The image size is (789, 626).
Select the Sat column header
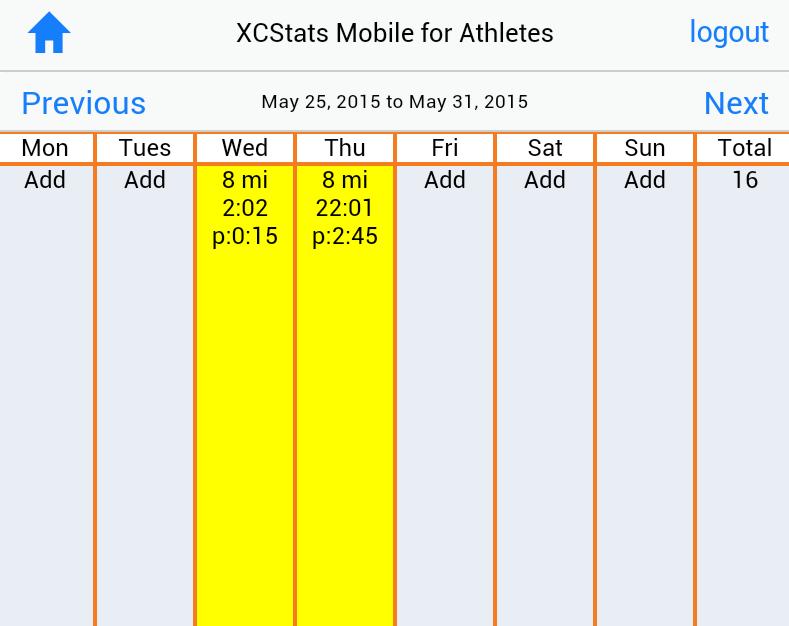545,148
